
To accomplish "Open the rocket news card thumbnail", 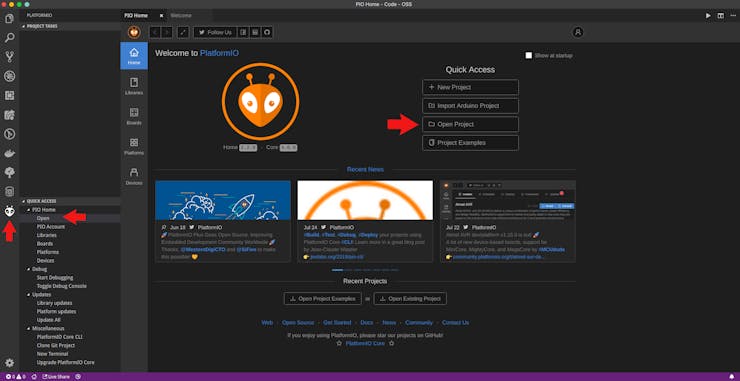I will pyautogui.click(x=223, y=200).
